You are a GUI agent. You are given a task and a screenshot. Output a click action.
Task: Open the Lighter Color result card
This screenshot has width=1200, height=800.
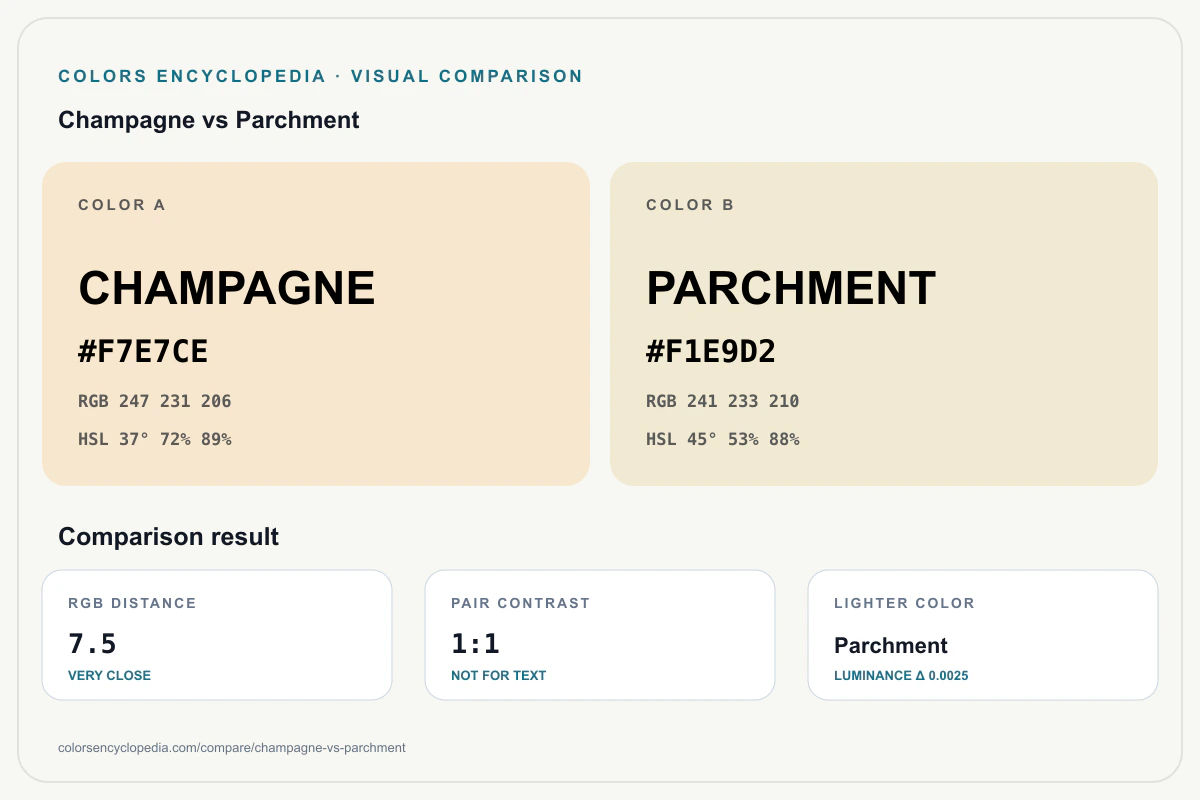(983, 635)
